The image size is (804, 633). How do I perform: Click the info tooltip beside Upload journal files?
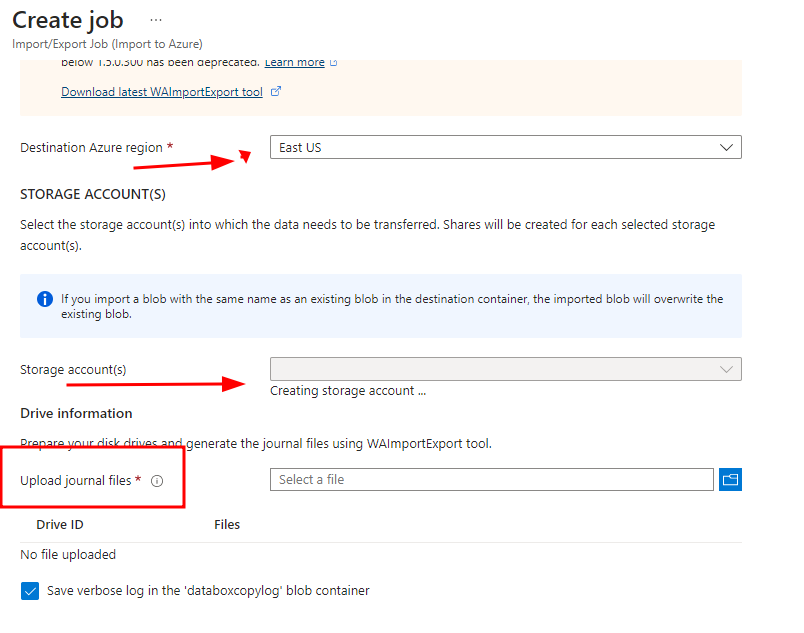click(x=156, y=481)
